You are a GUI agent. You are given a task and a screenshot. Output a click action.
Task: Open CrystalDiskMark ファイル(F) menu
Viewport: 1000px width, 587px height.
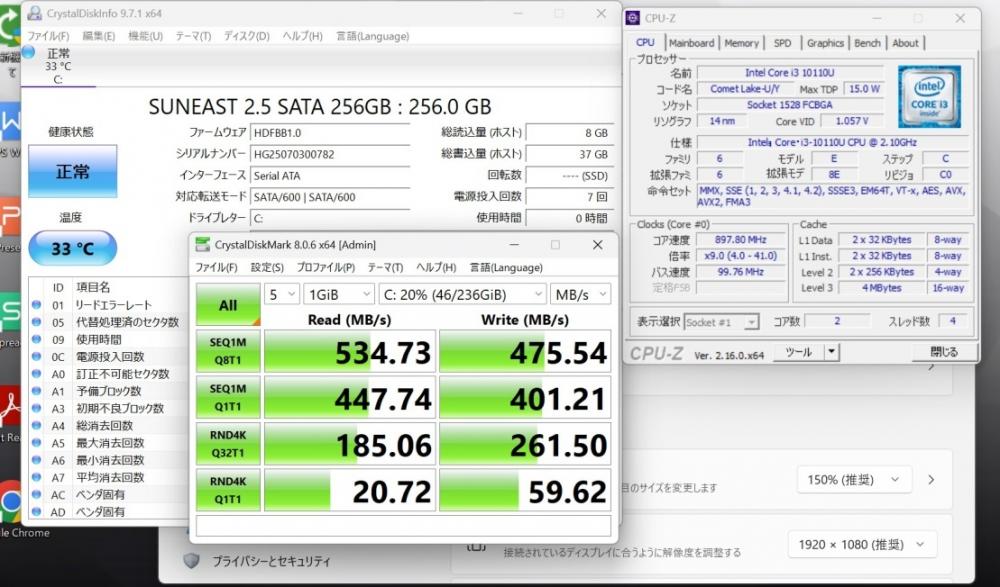pyautogui.click(x=216, y=267)
